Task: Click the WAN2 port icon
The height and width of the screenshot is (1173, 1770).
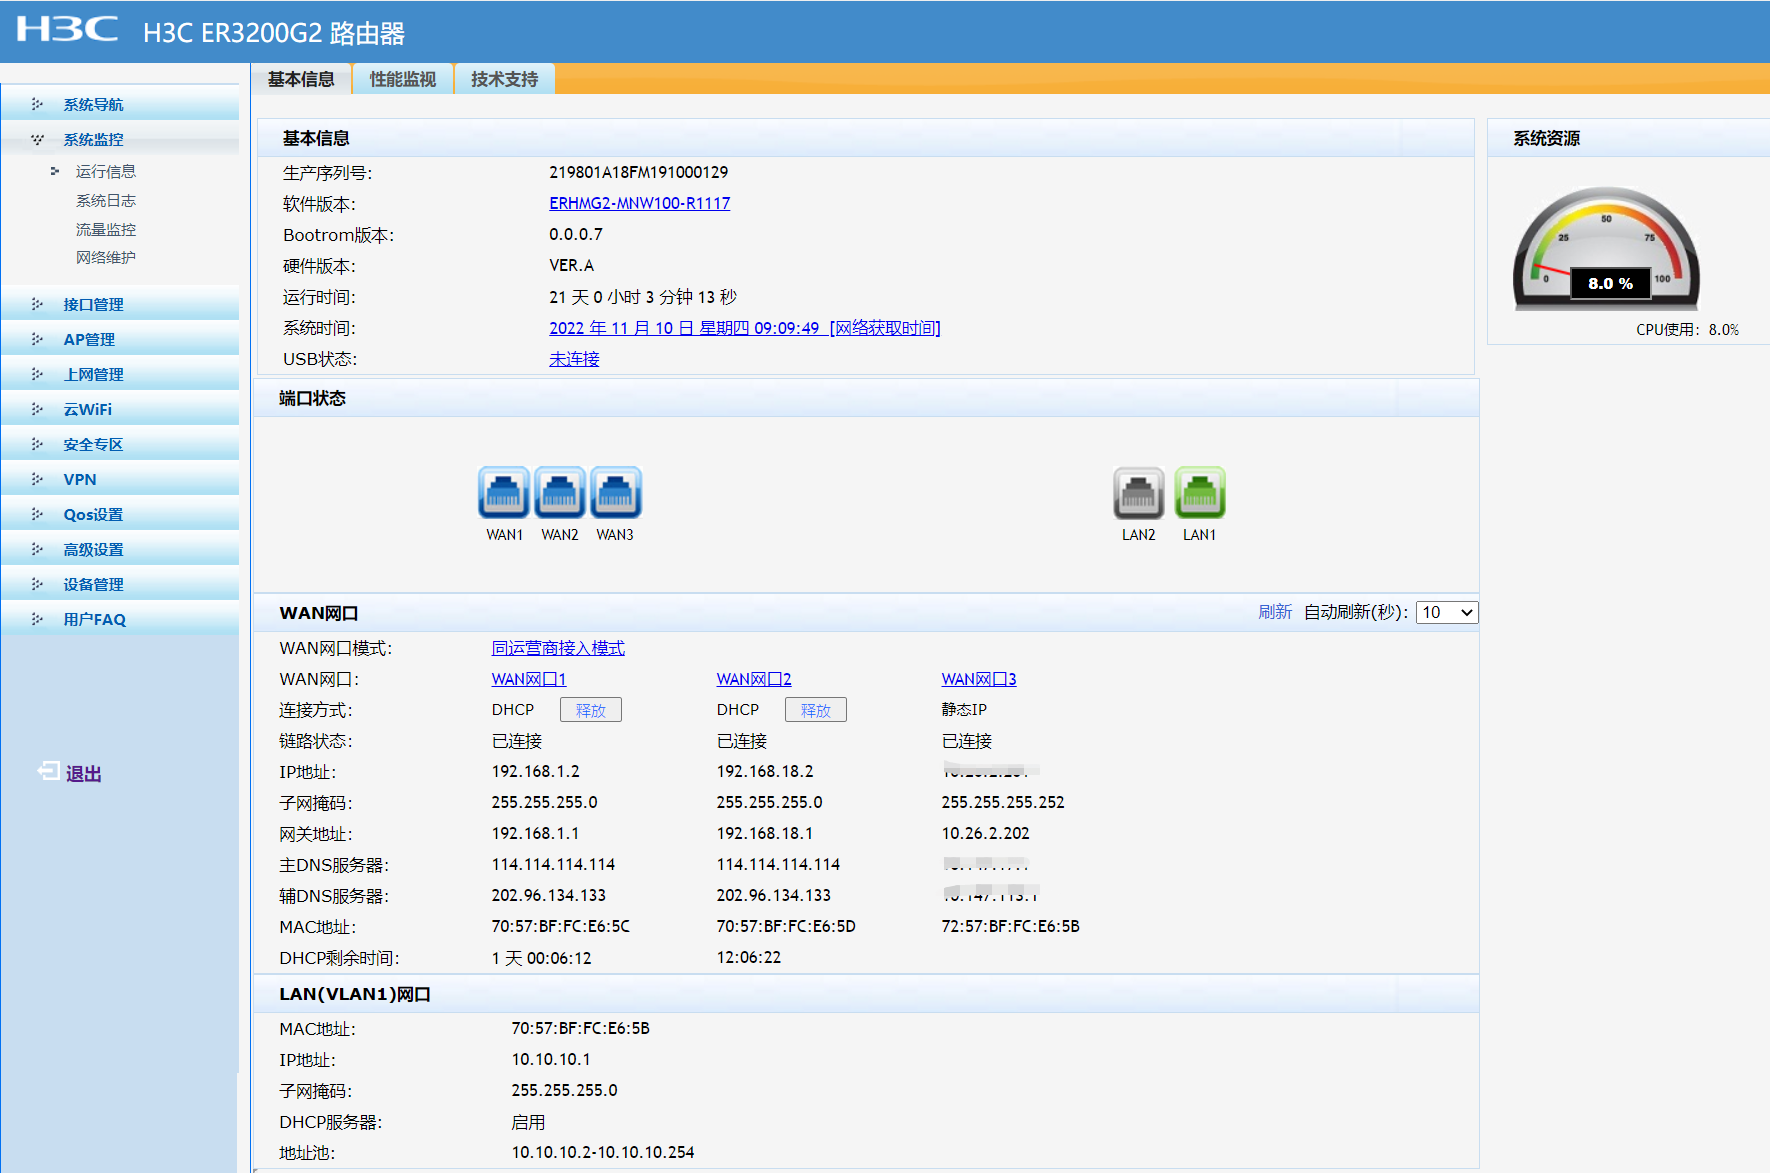Action: click(x=560, y=492)
